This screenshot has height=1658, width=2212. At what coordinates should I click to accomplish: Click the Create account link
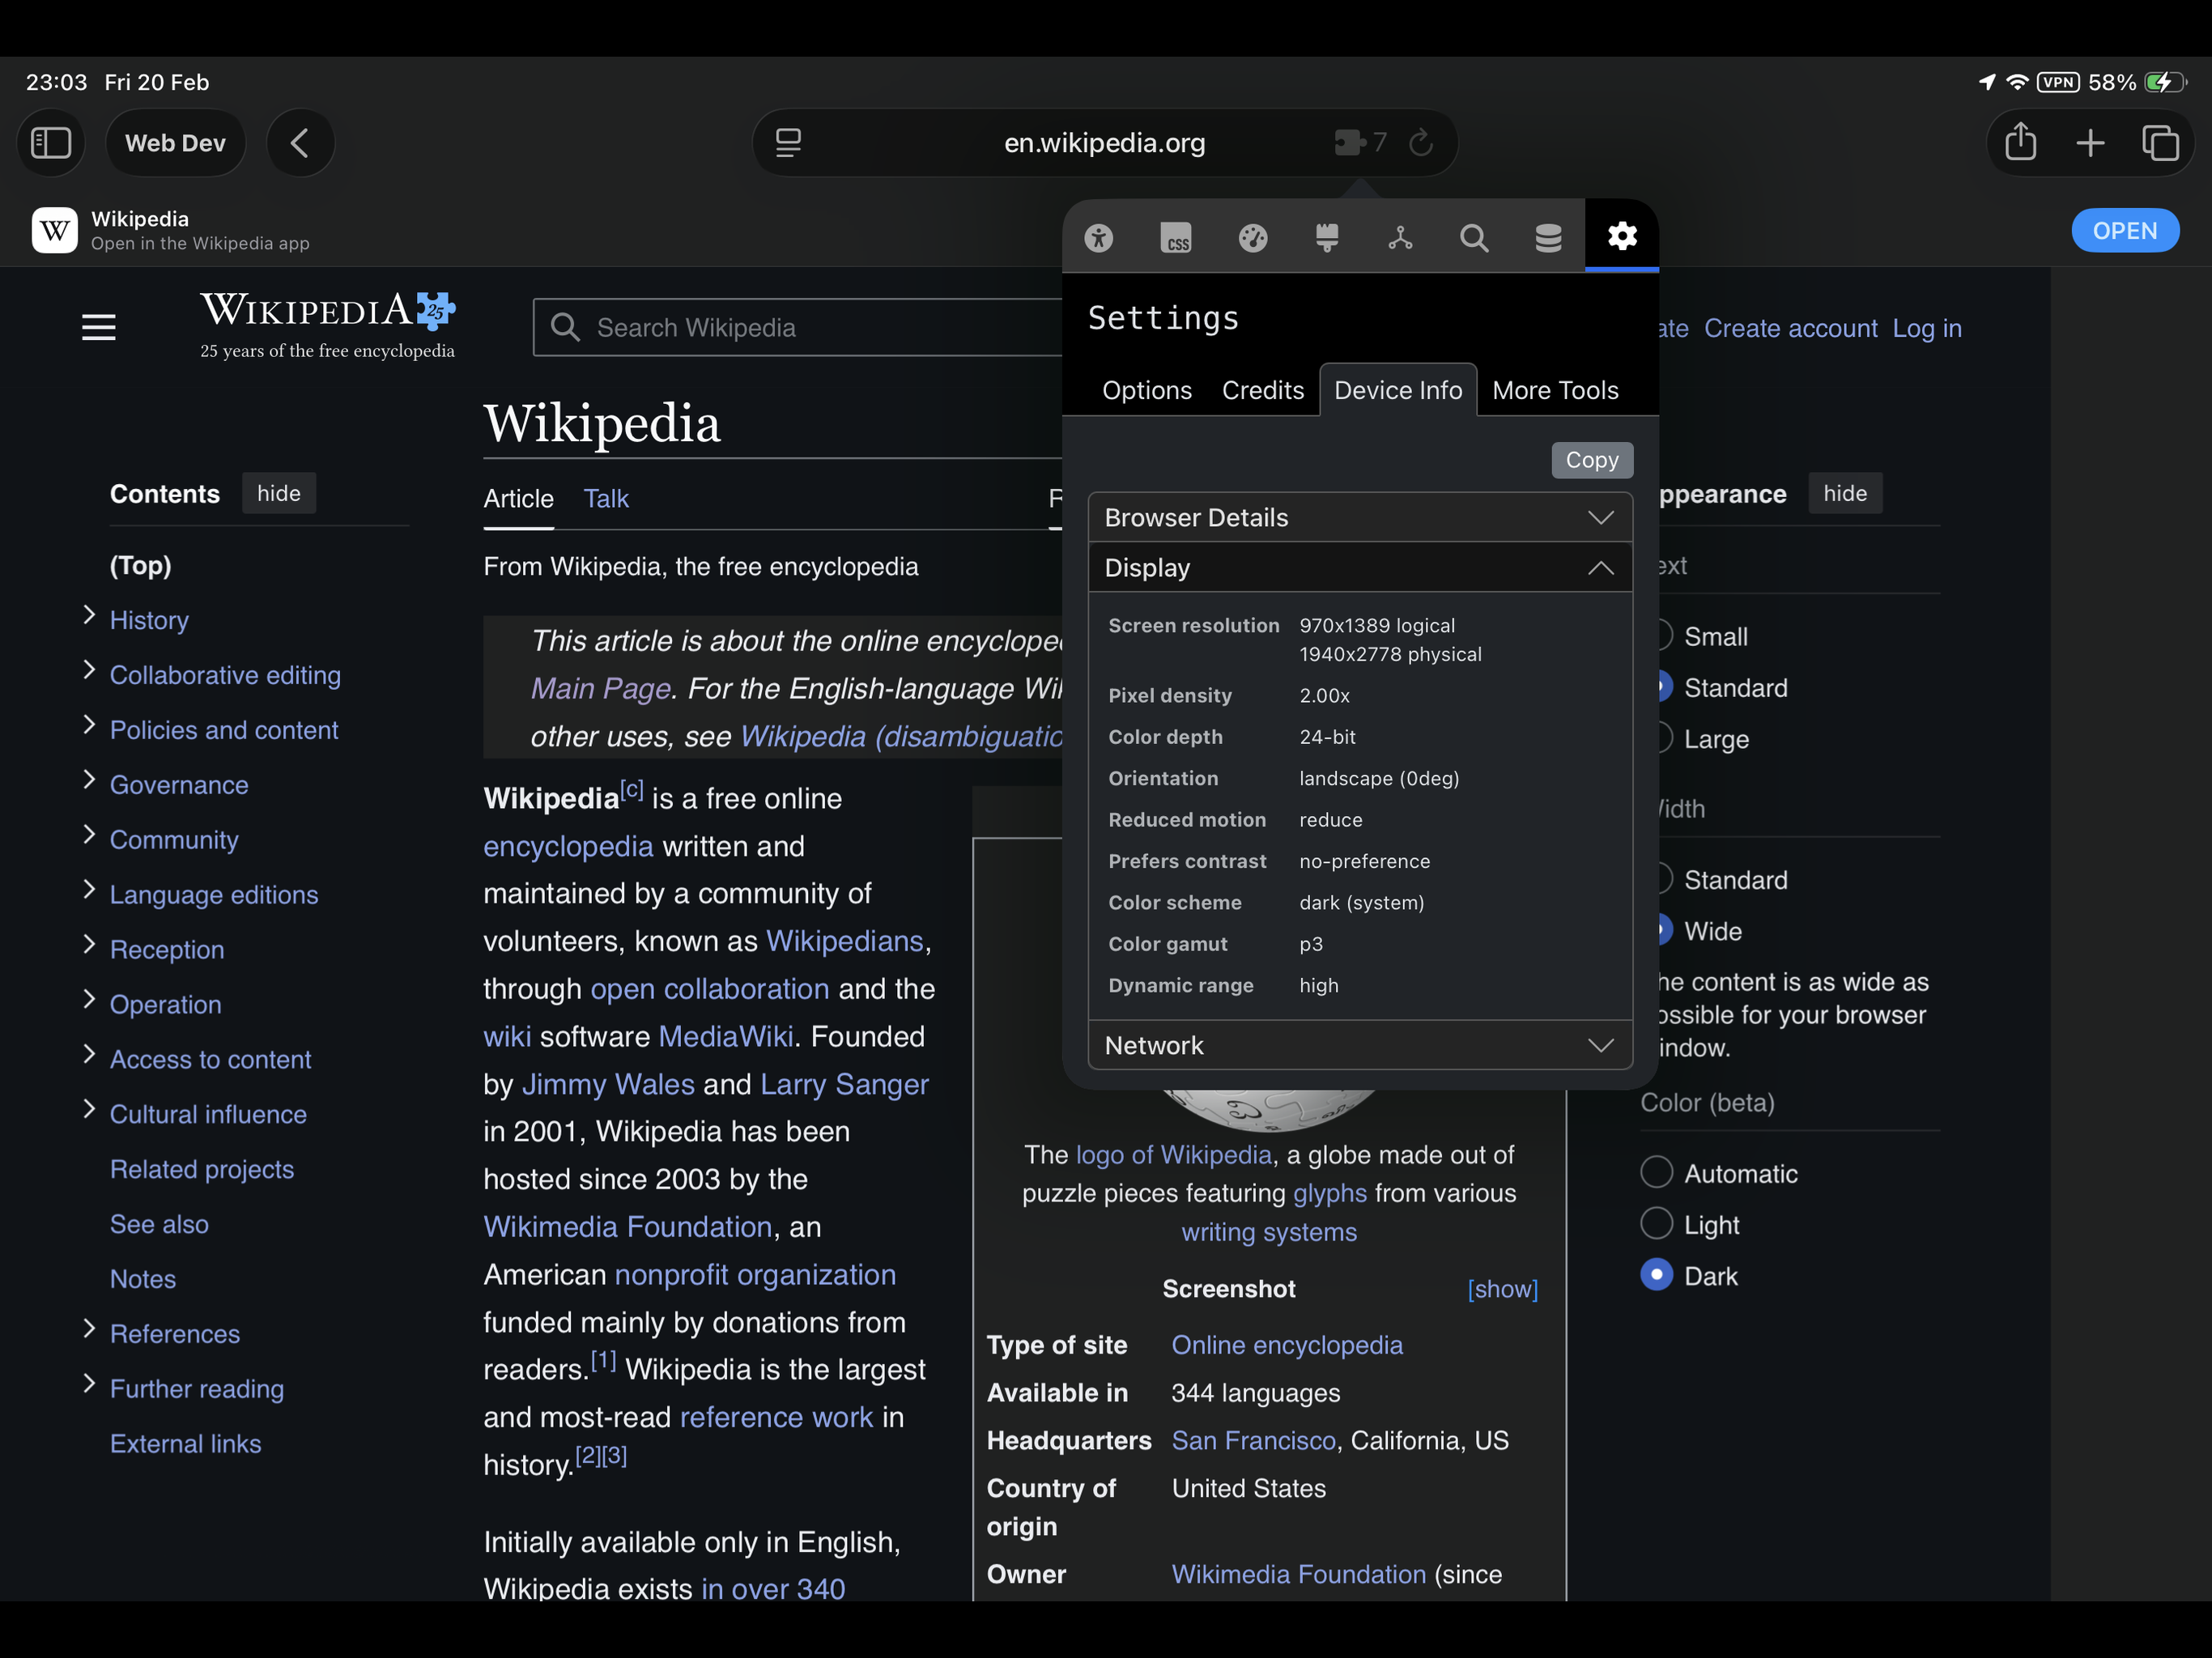1790,328
